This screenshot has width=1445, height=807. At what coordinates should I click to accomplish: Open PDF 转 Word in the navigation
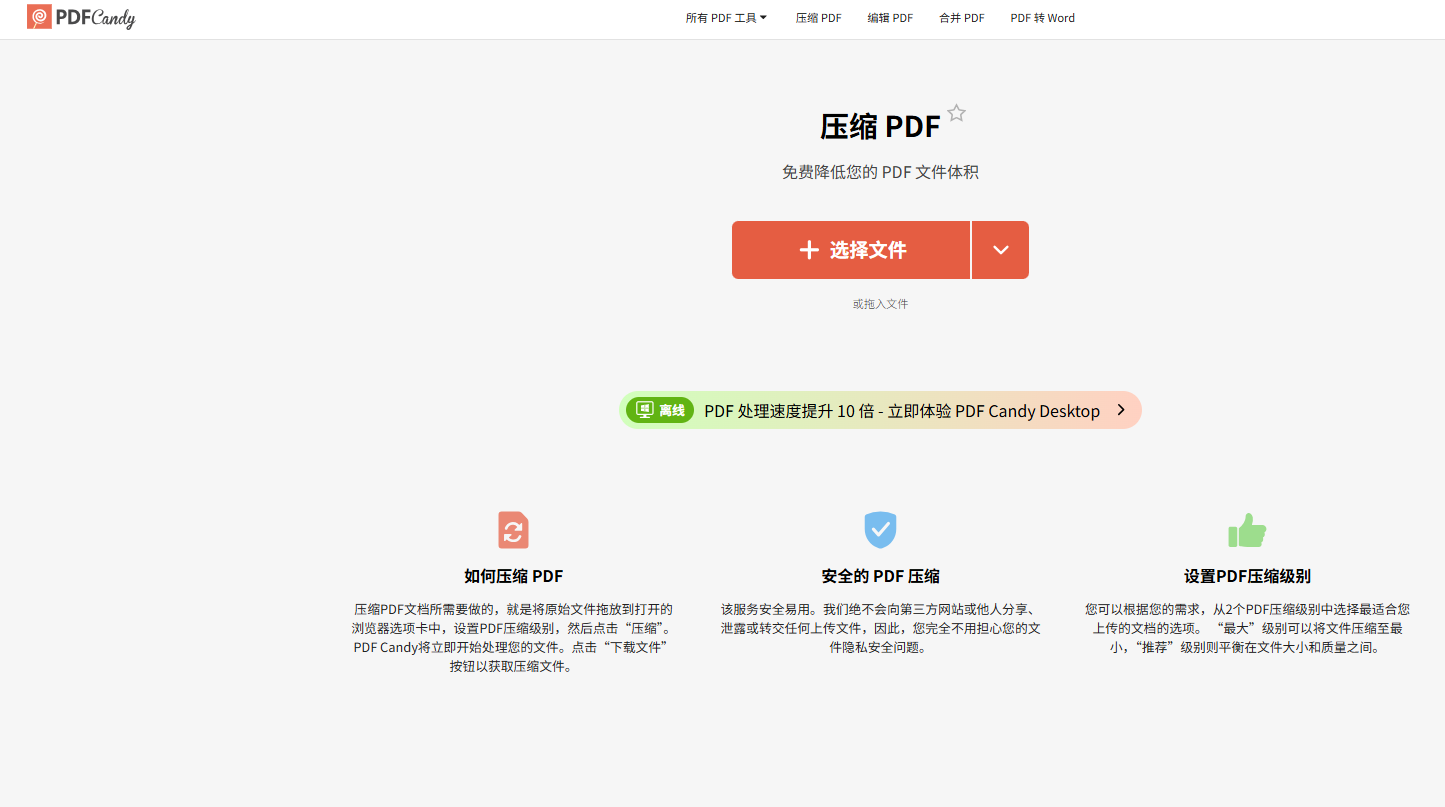[1043, 18]
